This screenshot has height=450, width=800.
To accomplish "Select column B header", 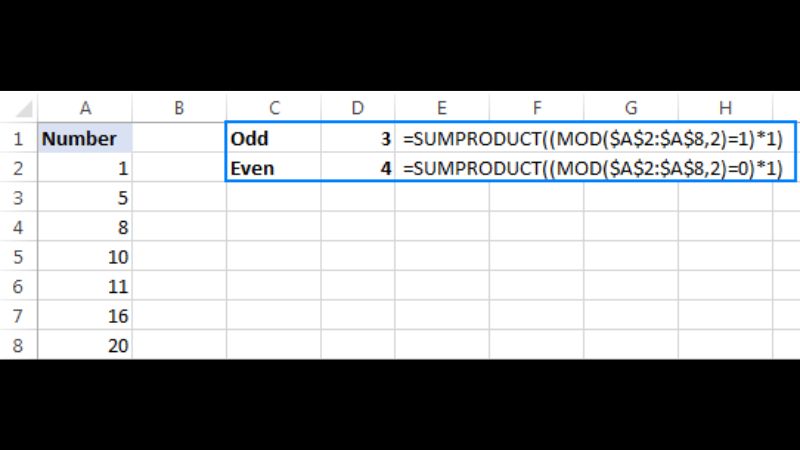I will click(x=179, y=108).
